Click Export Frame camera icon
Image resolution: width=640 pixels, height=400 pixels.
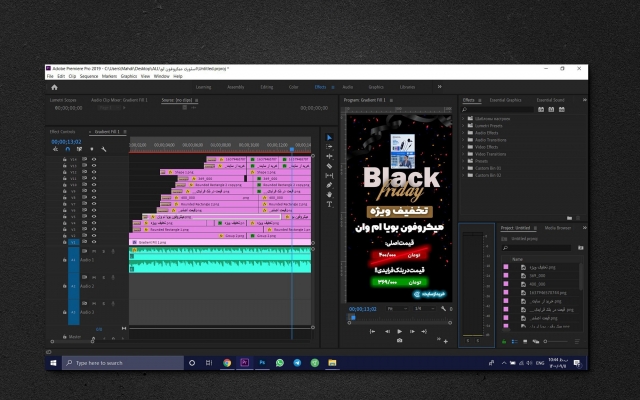(x=399, y=340)
